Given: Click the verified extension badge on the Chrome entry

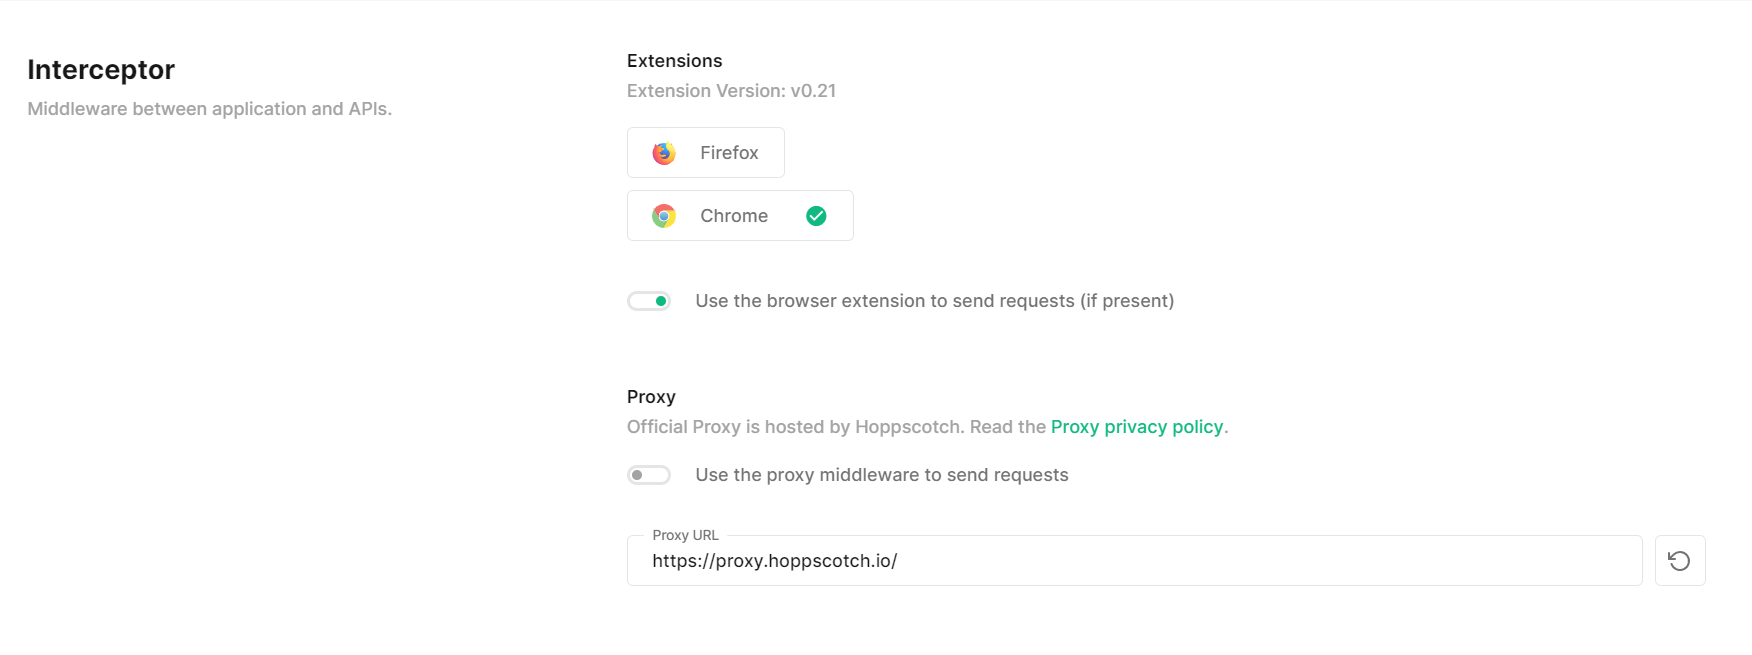Looking at the screenshot, I should point(815,215).
